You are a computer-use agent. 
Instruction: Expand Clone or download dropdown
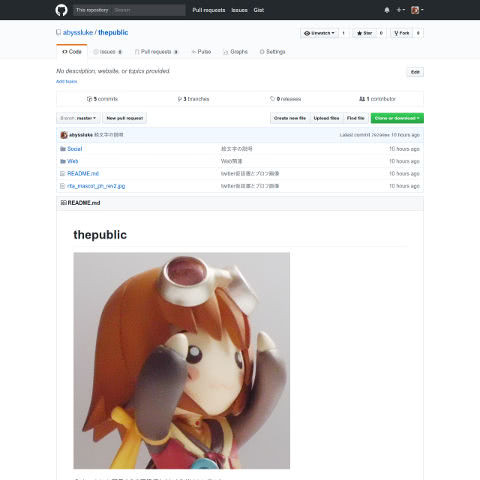click(397, 118)
